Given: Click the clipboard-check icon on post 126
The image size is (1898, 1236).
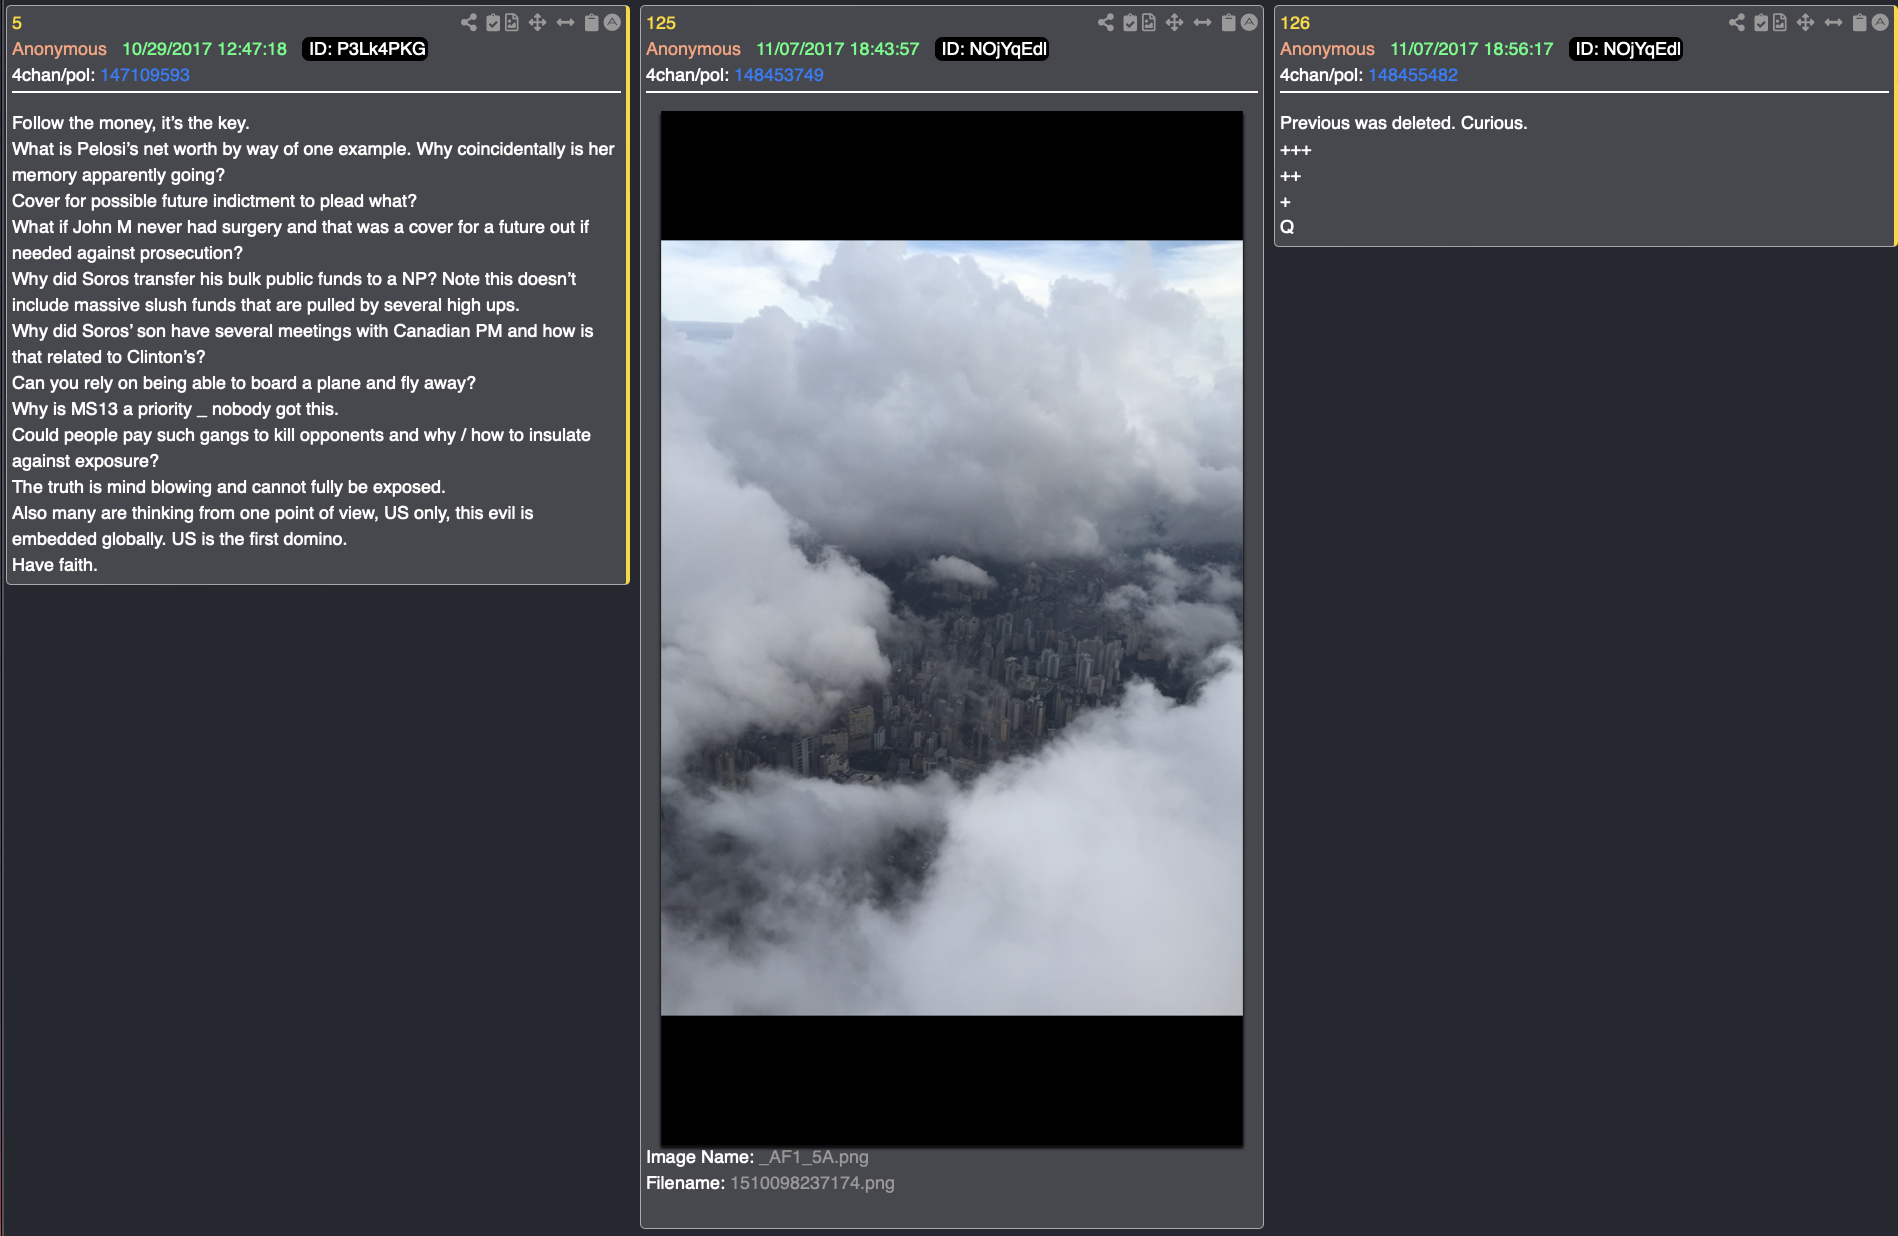Looking at the screenshot, I should pyautogui.click(x=1761, y=22).
